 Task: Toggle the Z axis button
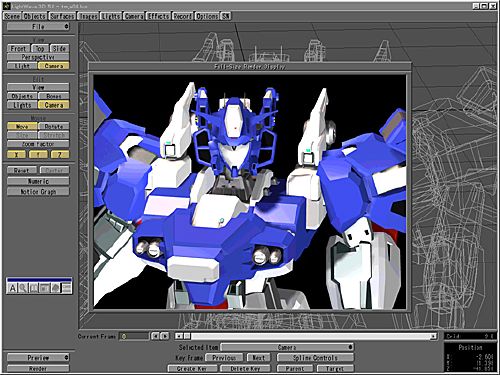60,154
